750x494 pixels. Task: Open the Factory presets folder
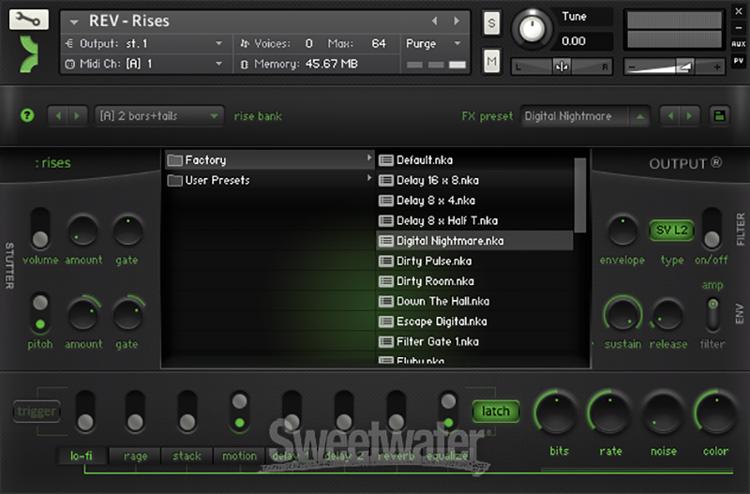coord(205,160)
